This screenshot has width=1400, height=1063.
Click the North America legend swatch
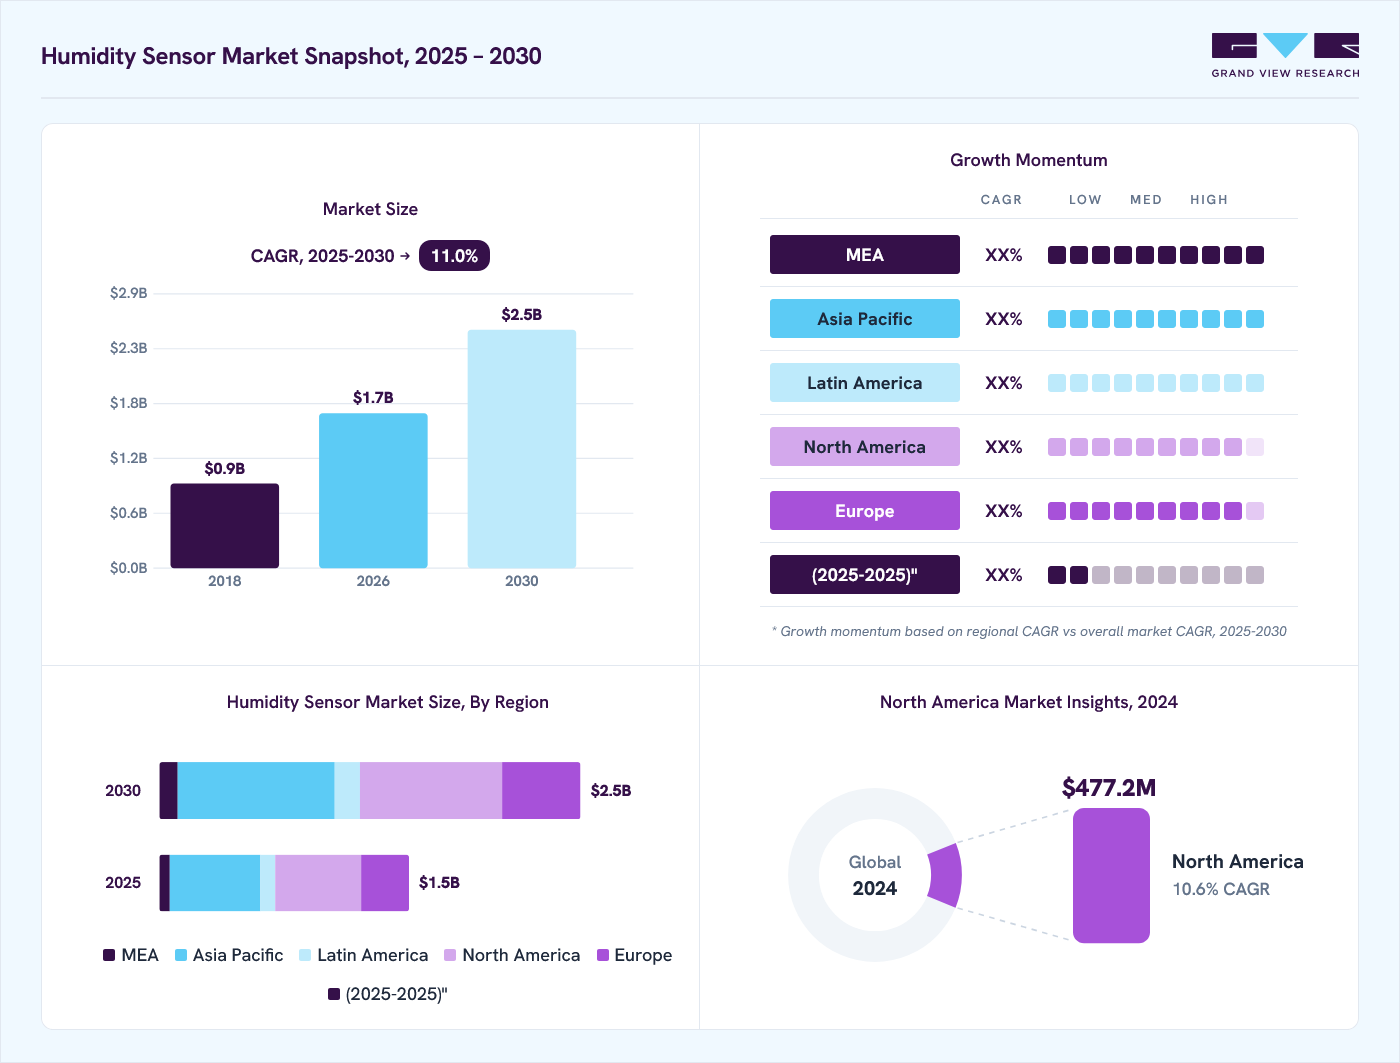click(450, 955)
